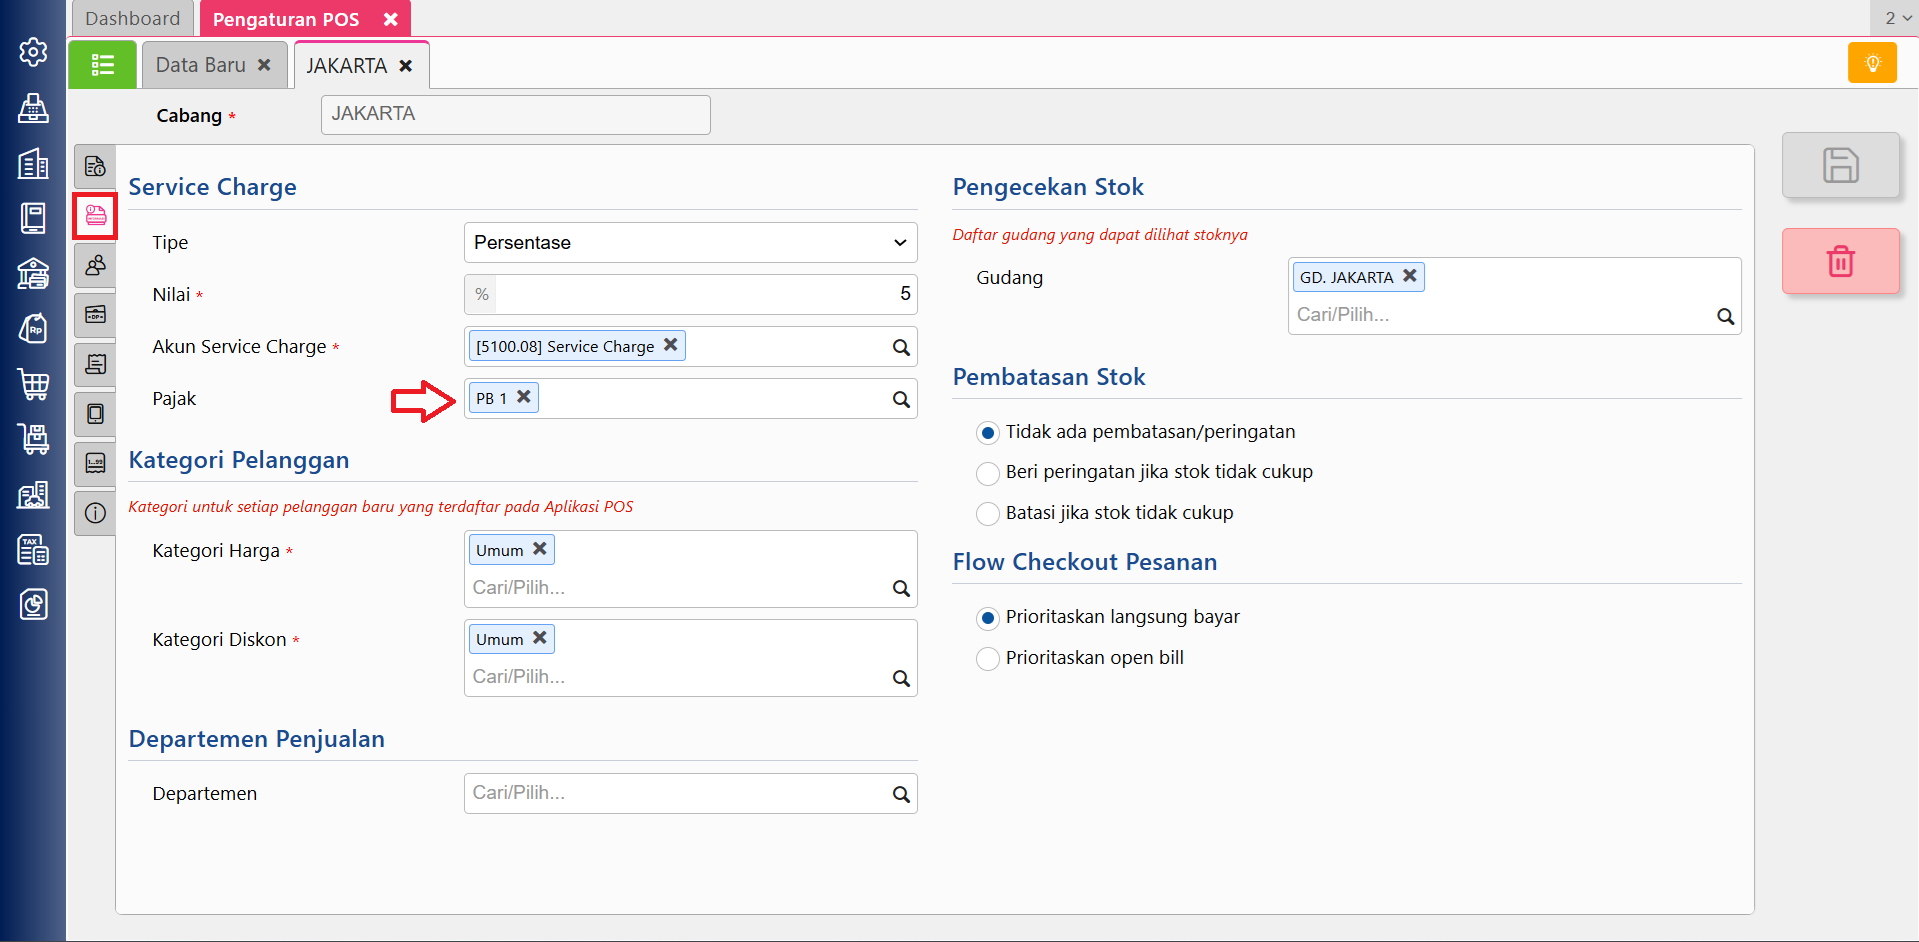Click the shopping cart sidebar icon
The image size is (1919, 942).
33,384
